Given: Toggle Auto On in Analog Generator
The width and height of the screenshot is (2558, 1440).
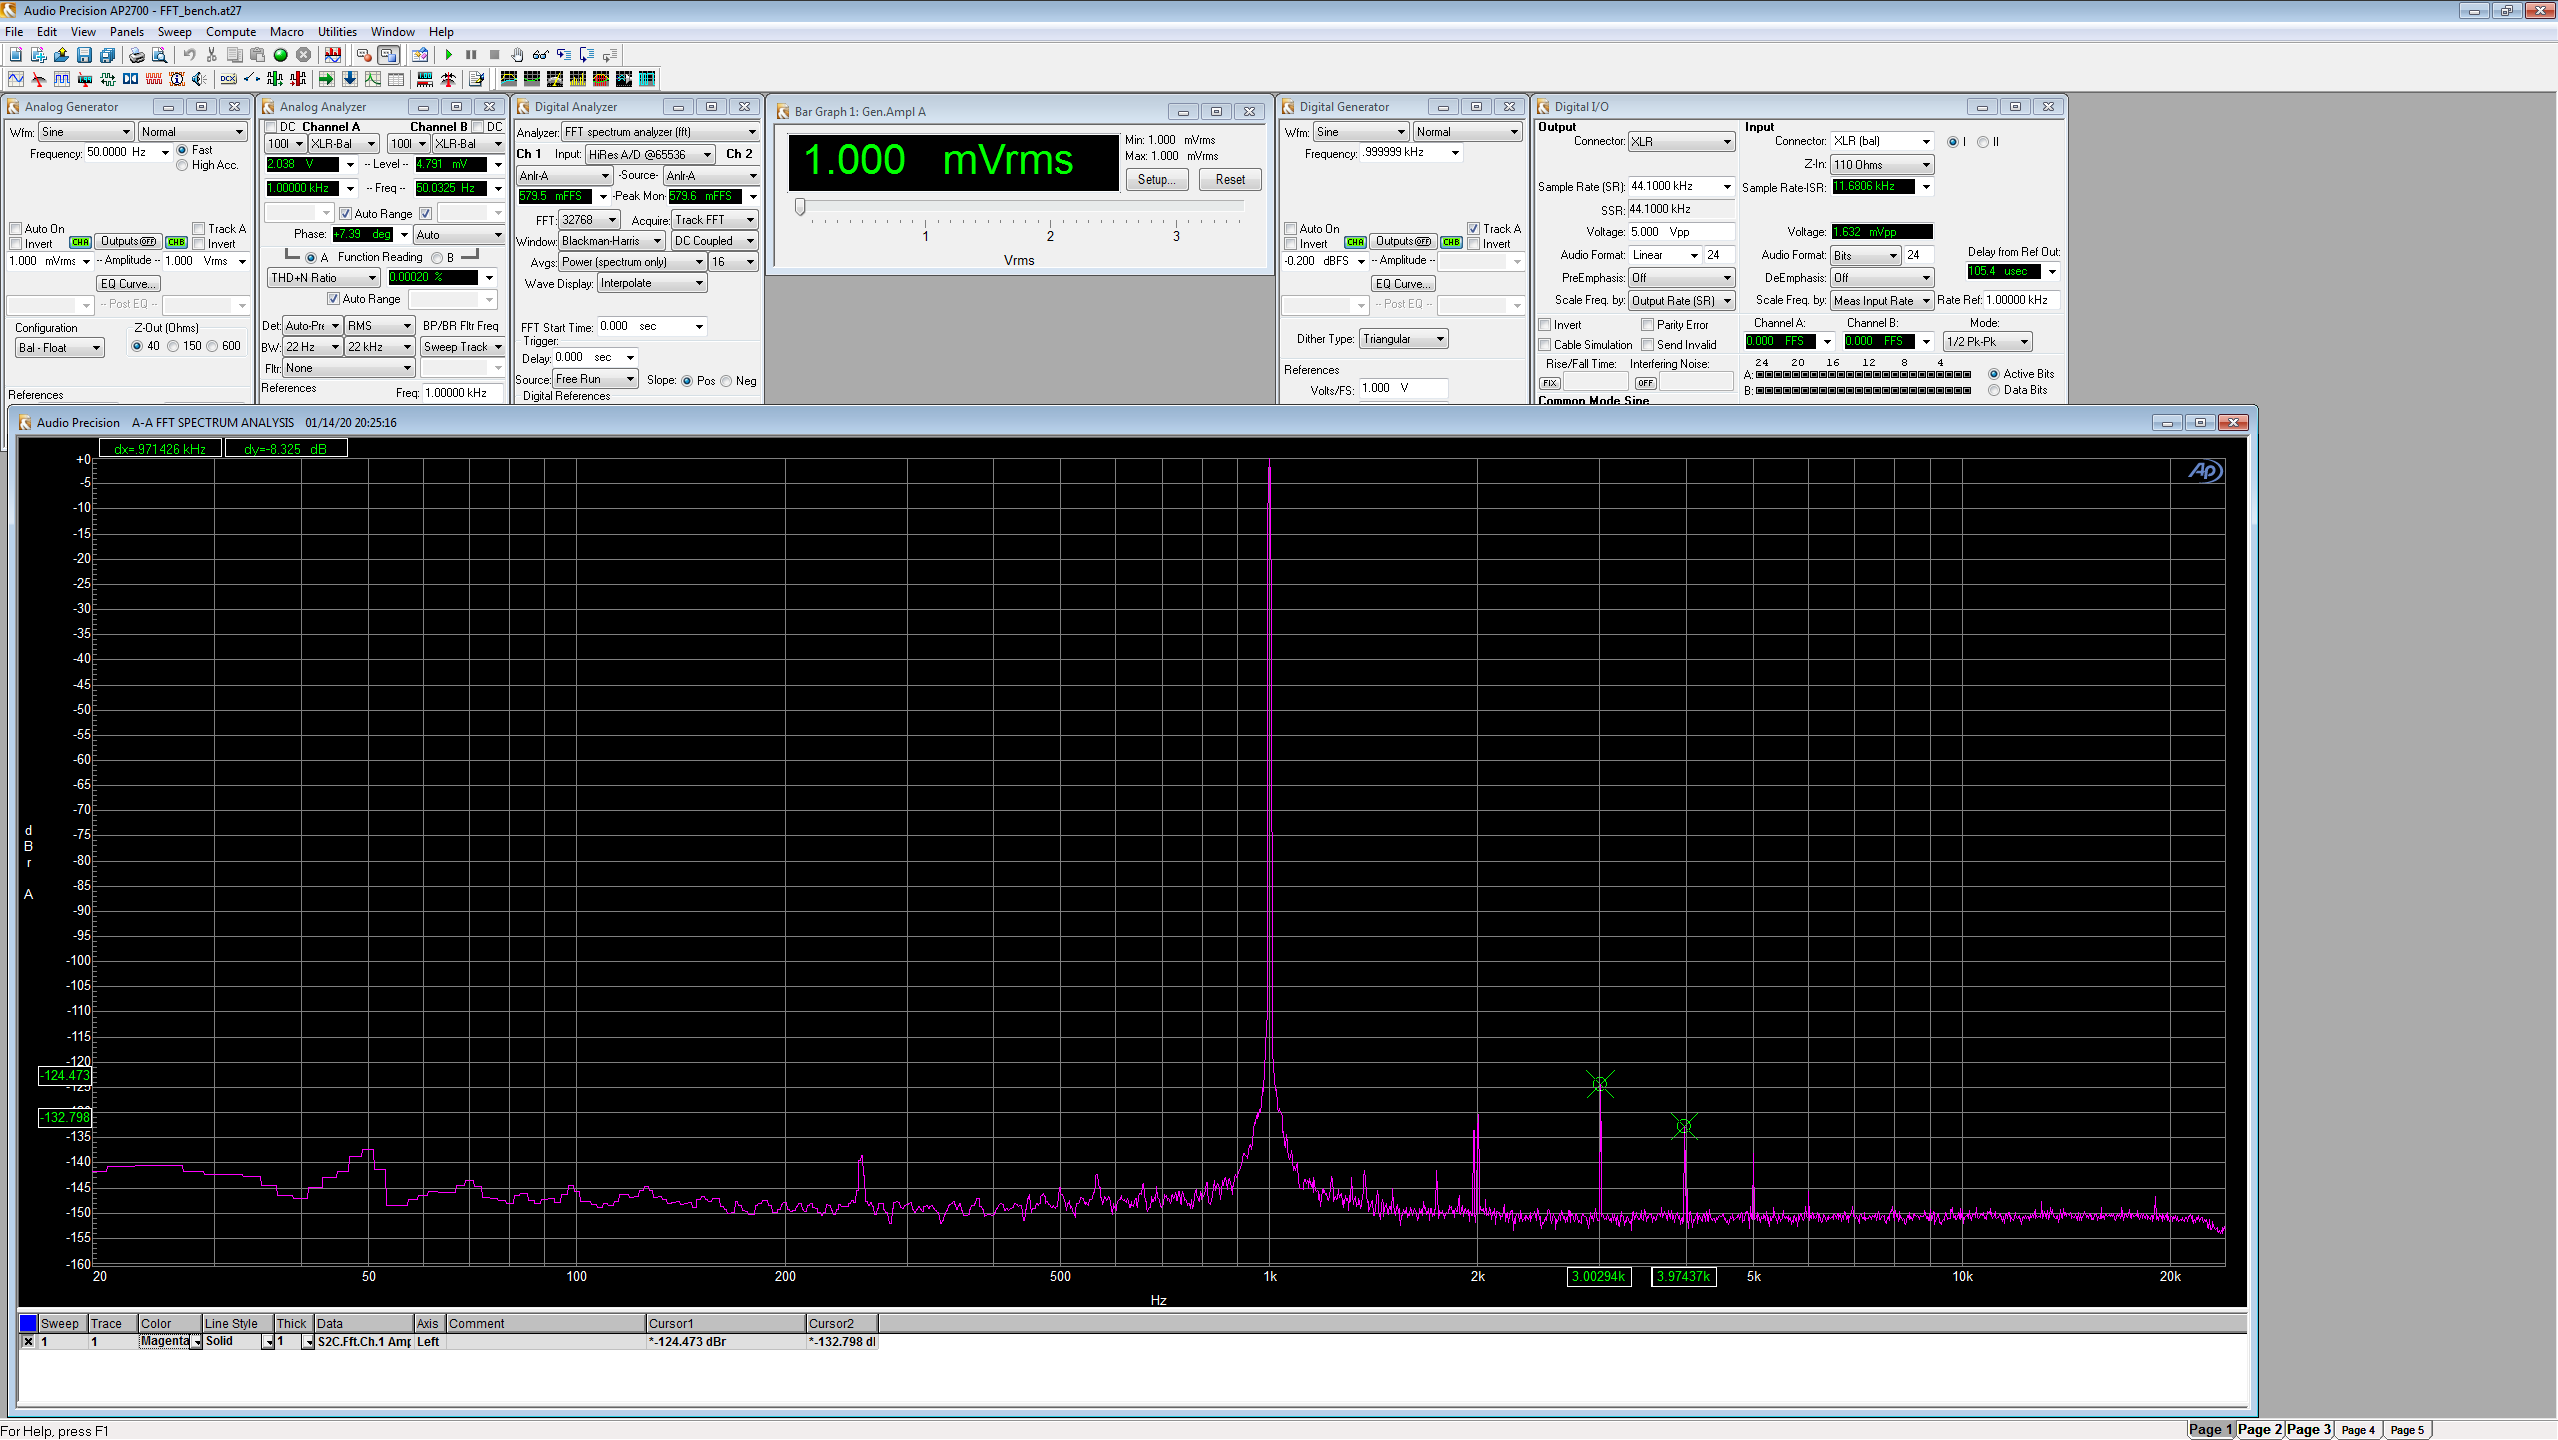Looking at the screenshot, I should 16,229.
